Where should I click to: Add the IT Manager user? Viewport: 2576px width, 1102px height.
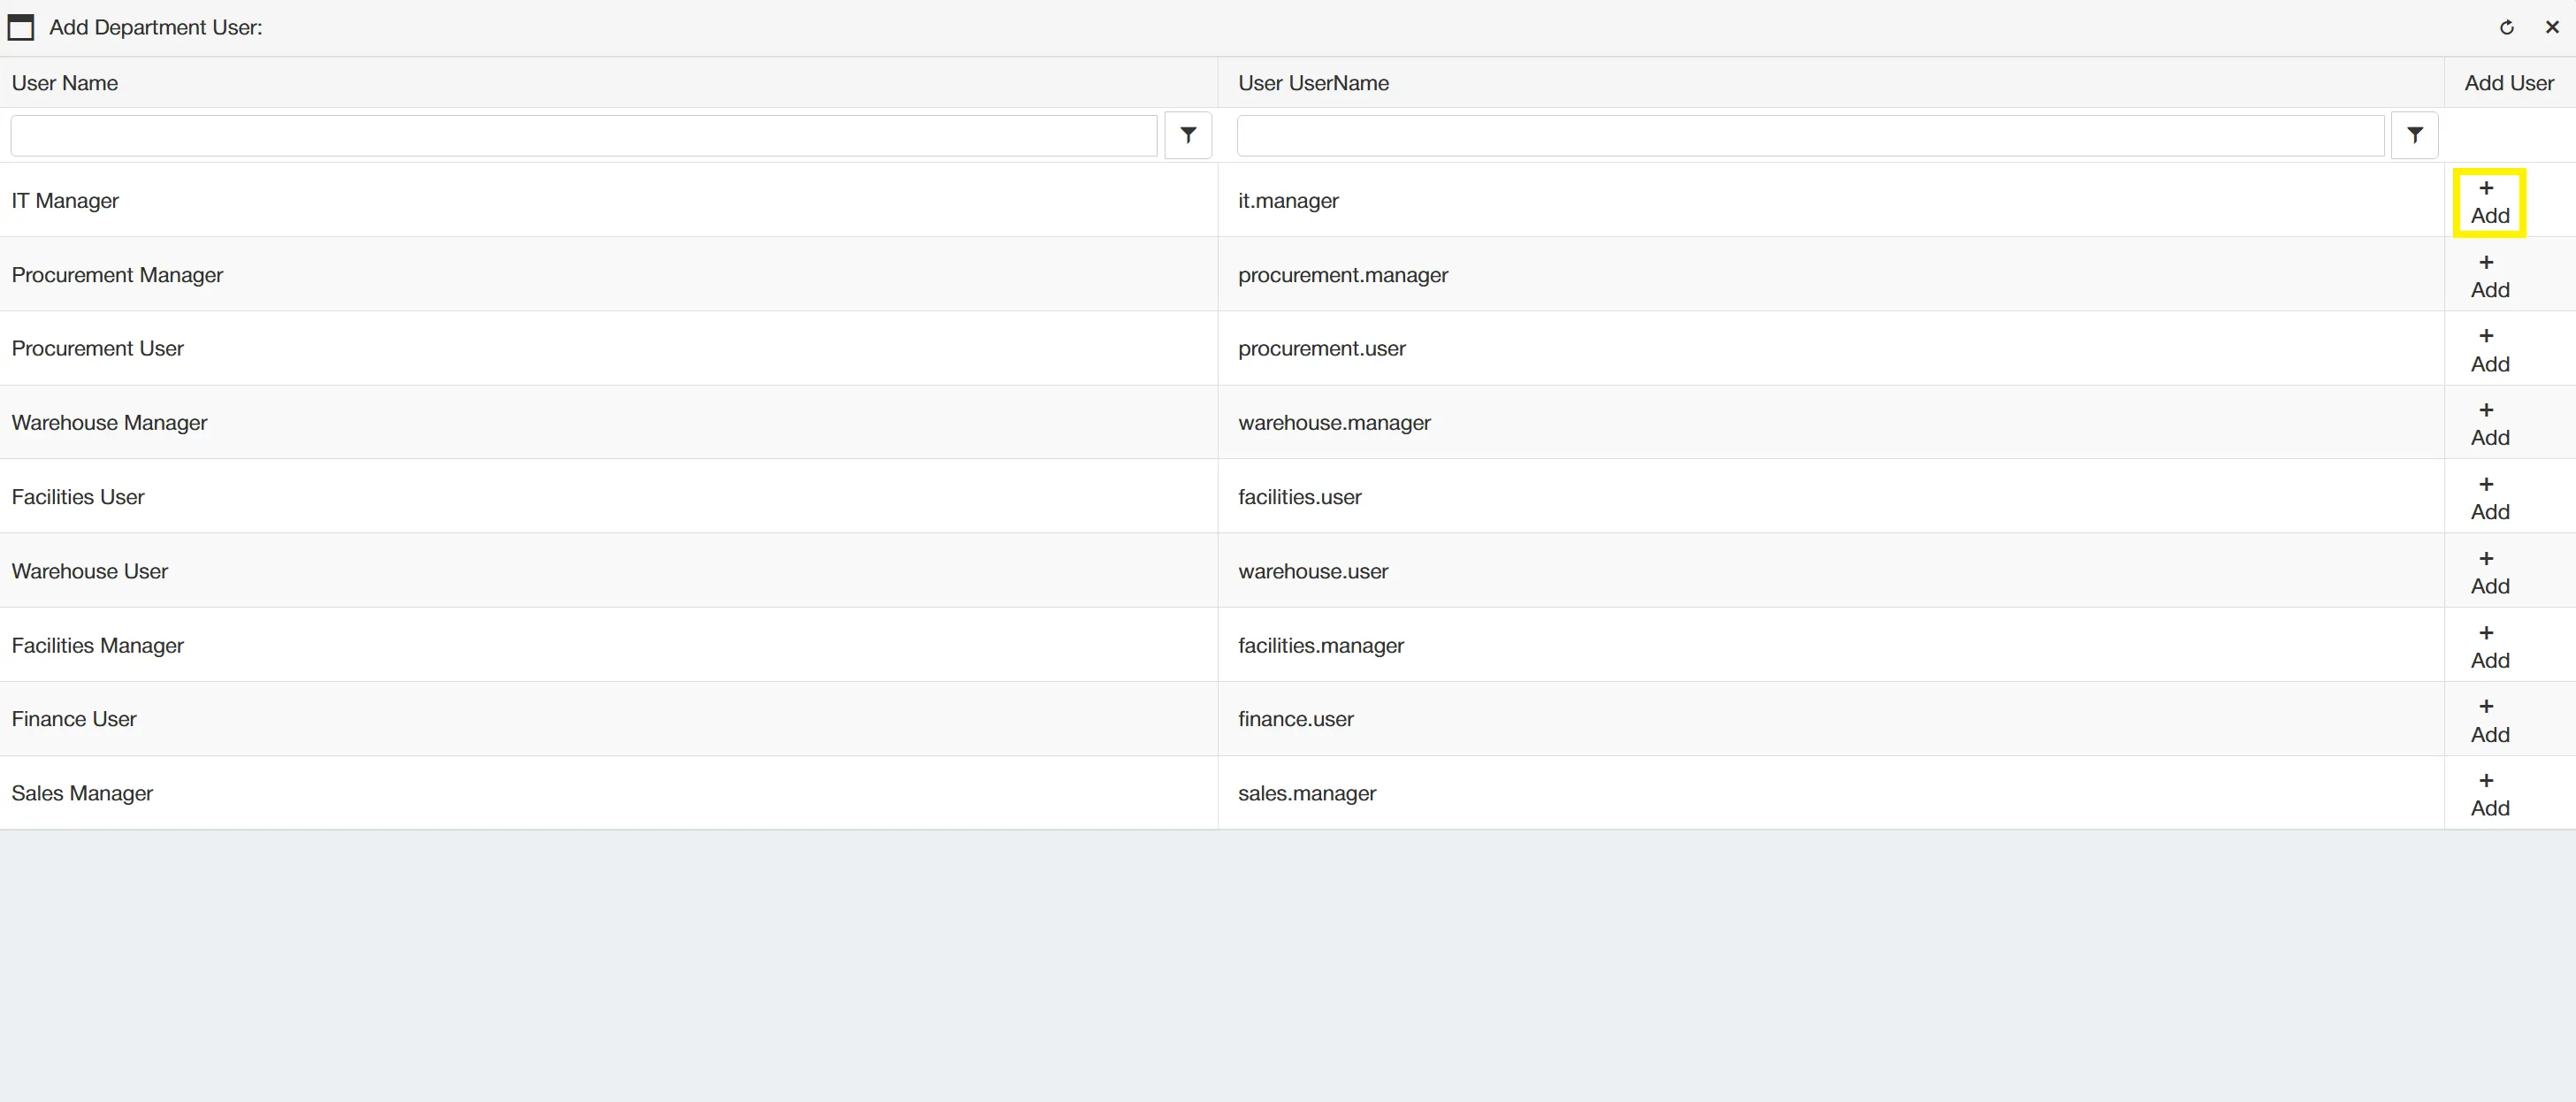[x=2489, y=202]
